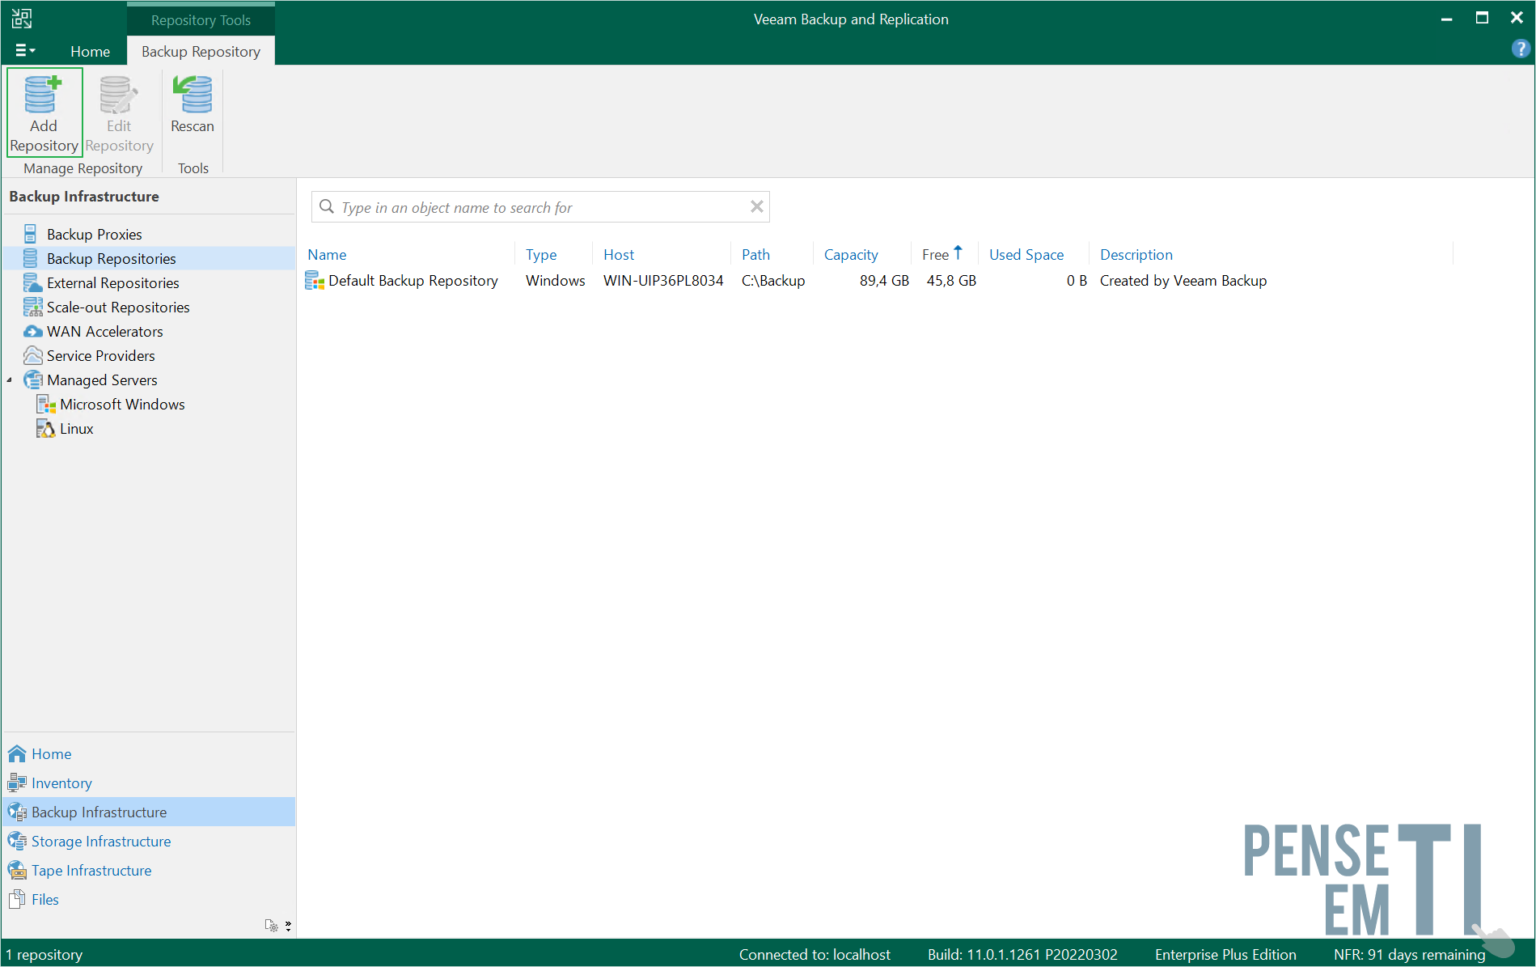Select the Scale-out Repositories node

118,307
